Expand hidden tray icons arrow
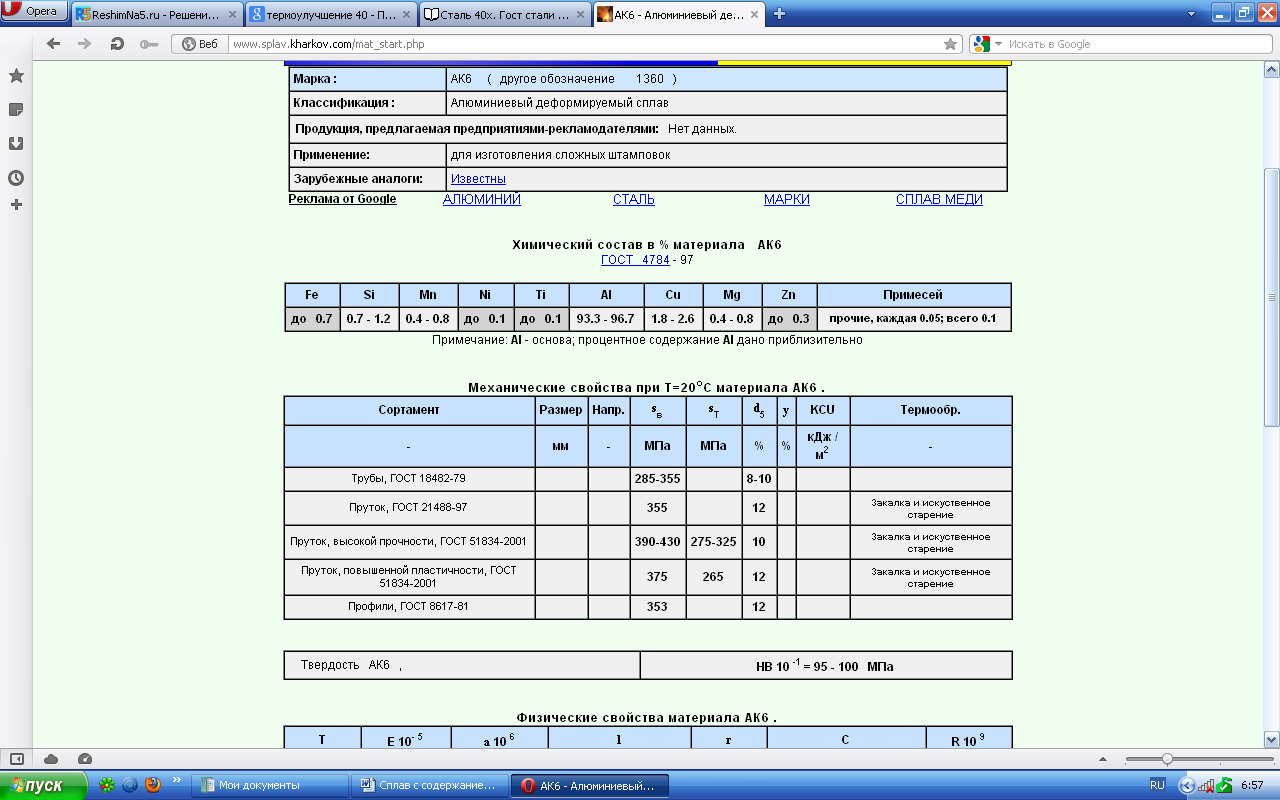The width and height of the screenshot is (1280, 800). 1187,785
